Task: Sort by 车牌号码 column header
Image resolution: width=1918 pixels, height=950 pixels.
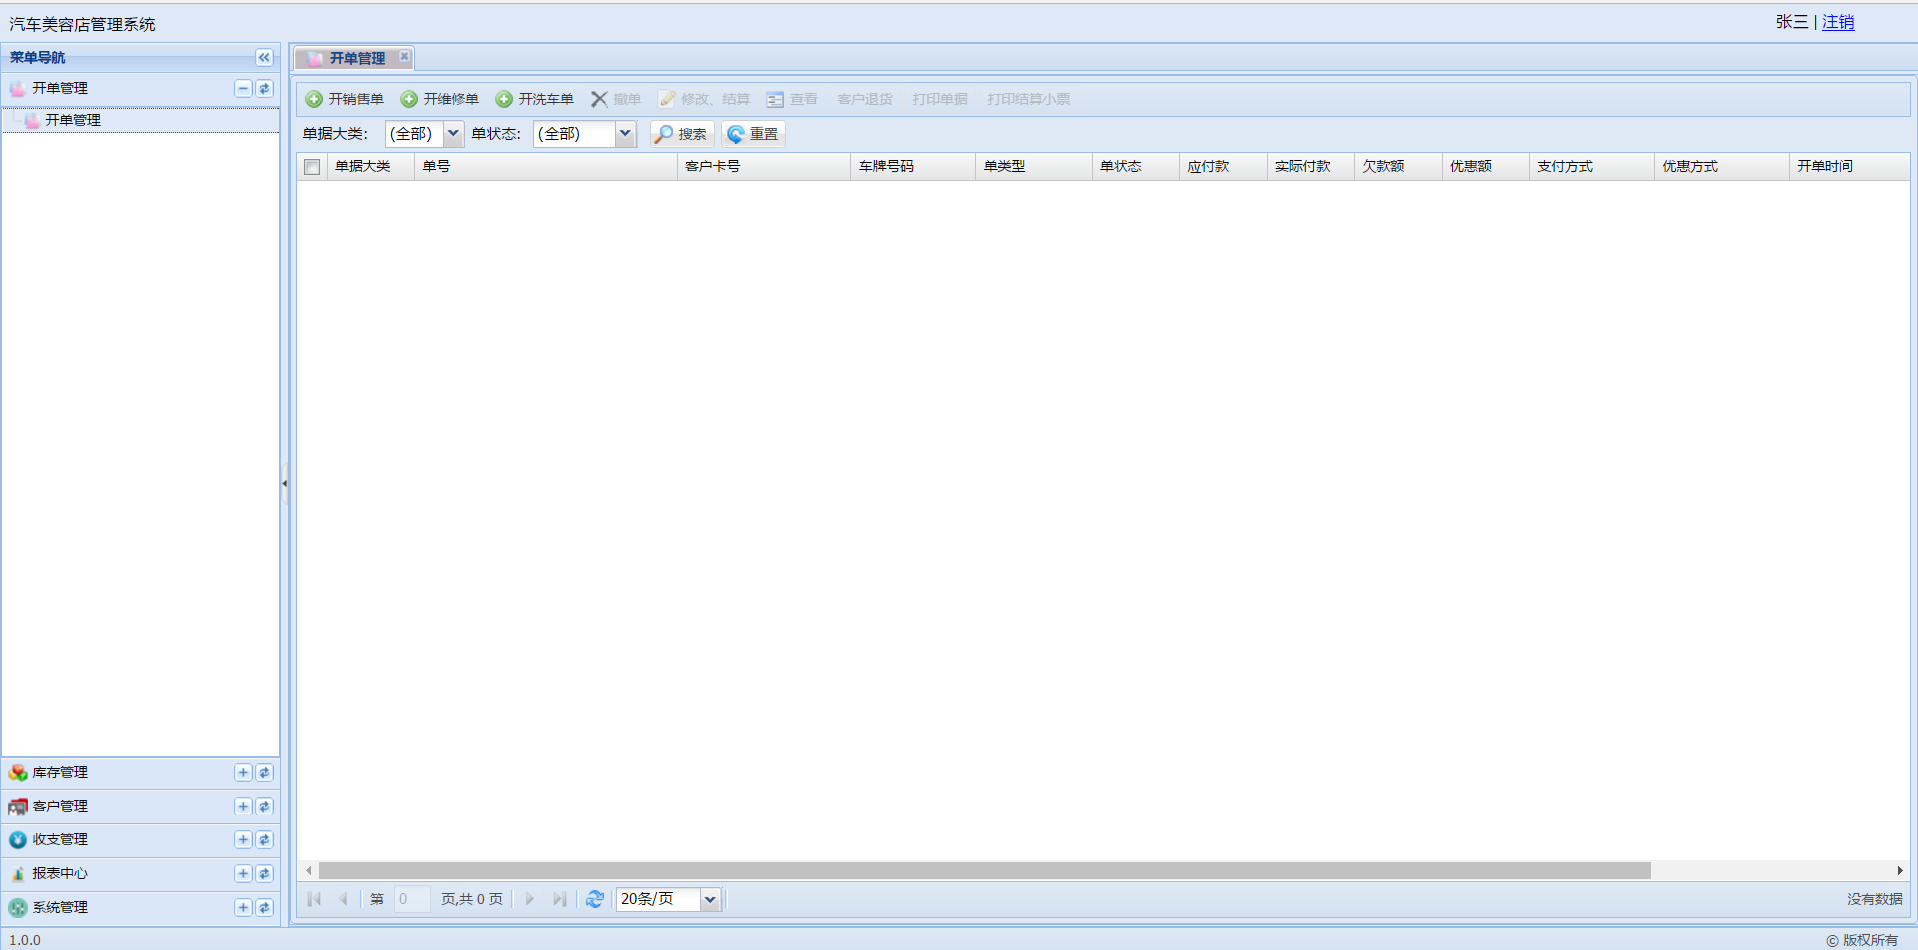Action: pos(913,167)
